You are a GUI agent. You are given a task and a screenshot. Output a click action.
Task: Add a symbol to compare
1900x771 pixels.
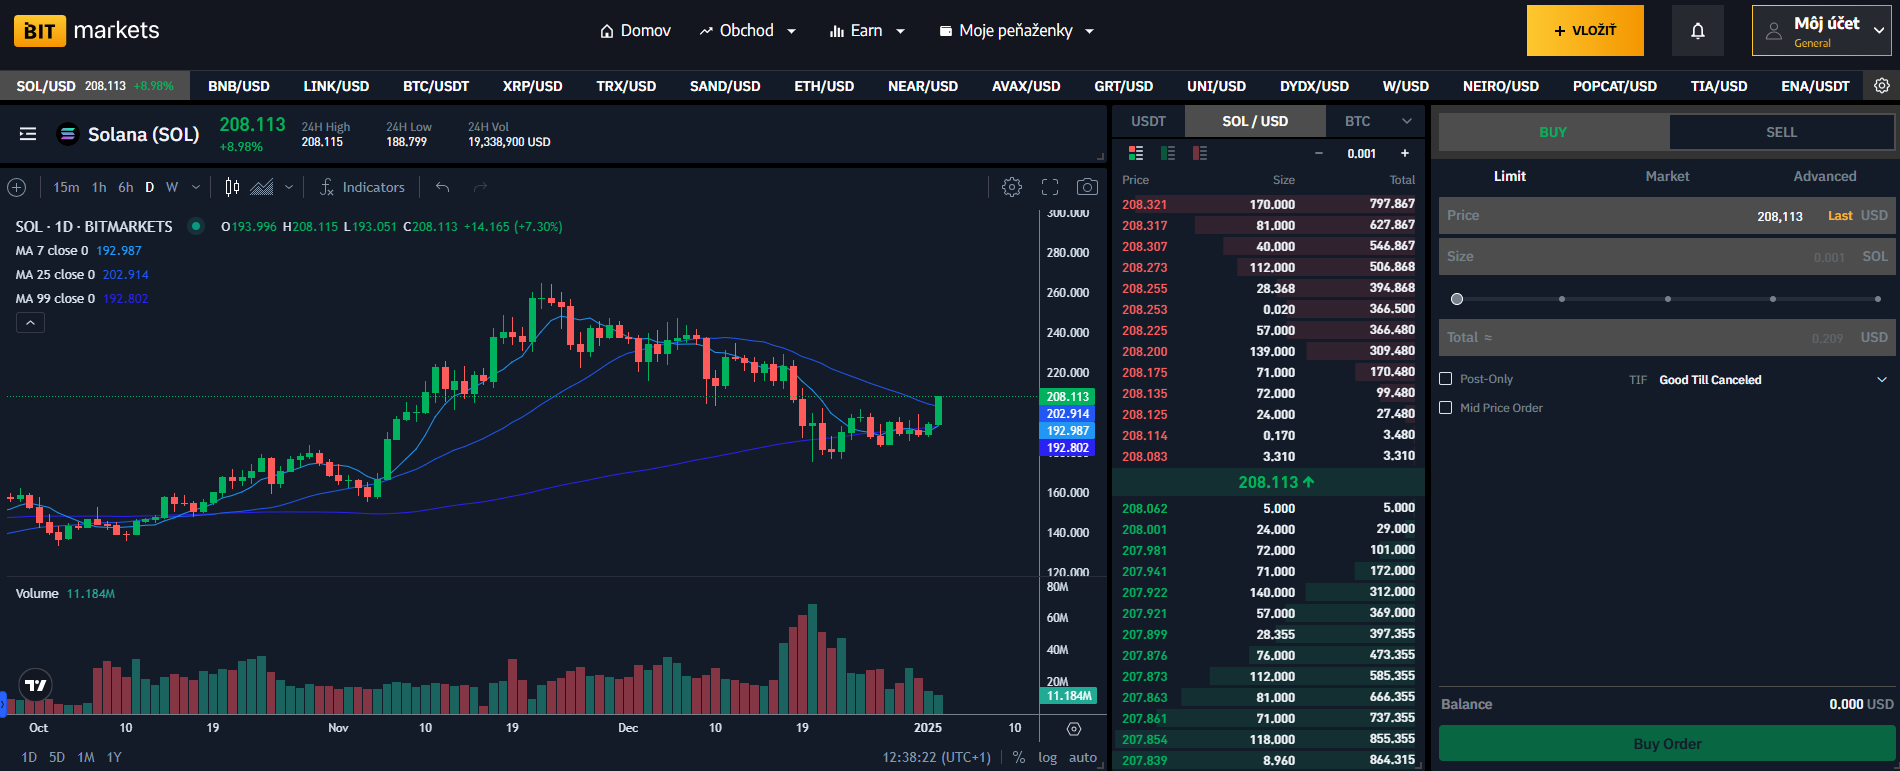pyautogui.click(x=17, y=187)
